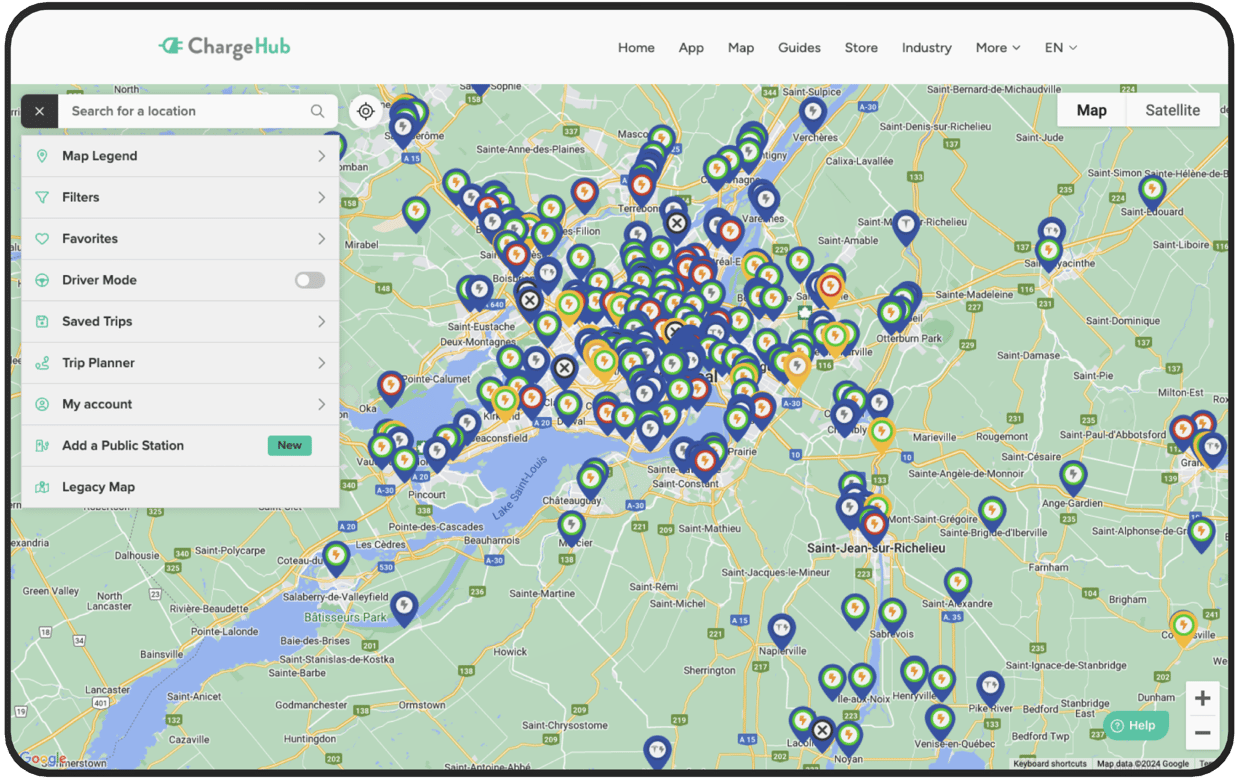Image resolution: width=1239 pixels, height=779 pixels.
Task: Click the Add a Public Station icon
Action: pyautogui.click(x=42, y=446)
